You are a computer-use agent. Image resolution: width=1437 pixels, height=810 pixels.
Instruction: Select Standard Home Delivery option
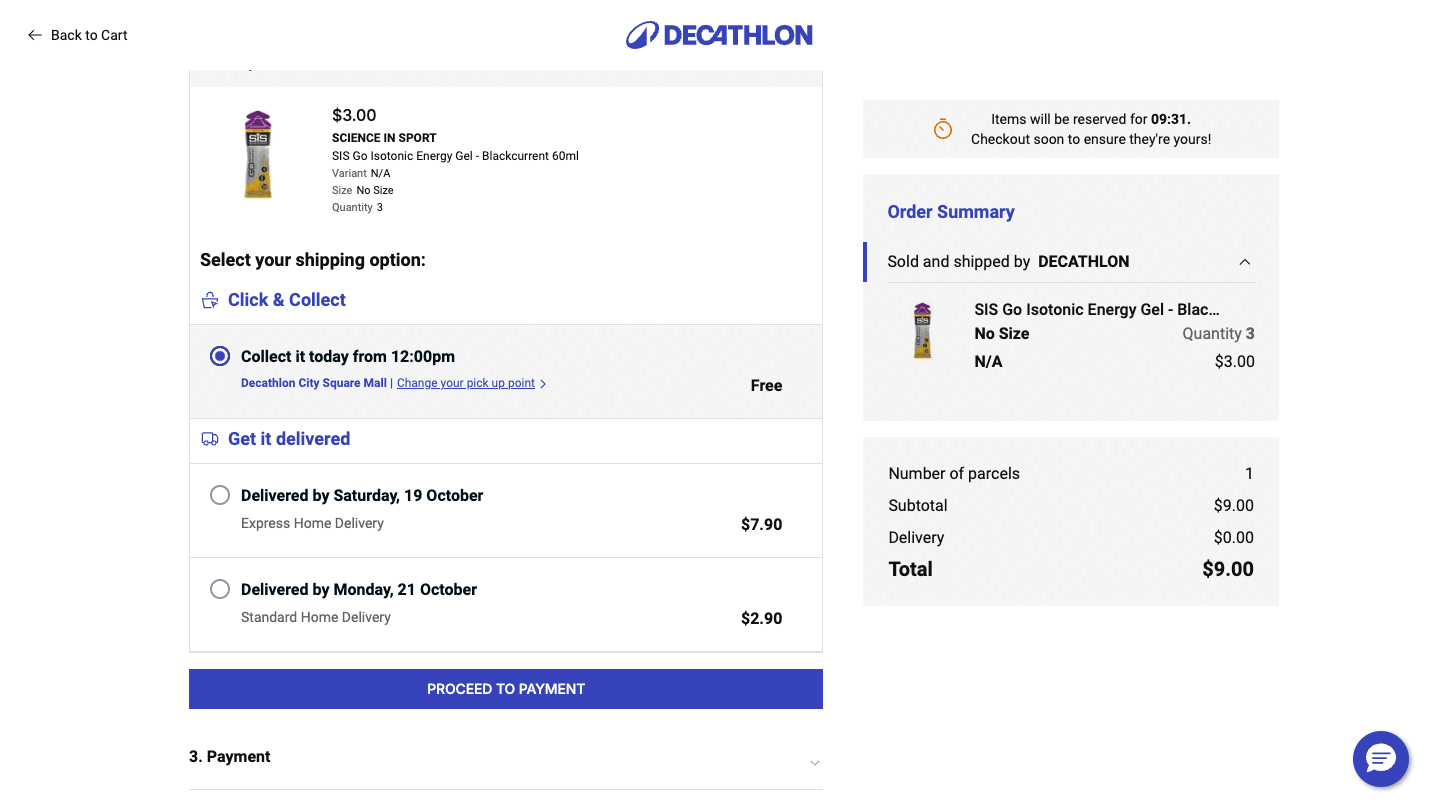pyautogui.click(x=220, y=589)
